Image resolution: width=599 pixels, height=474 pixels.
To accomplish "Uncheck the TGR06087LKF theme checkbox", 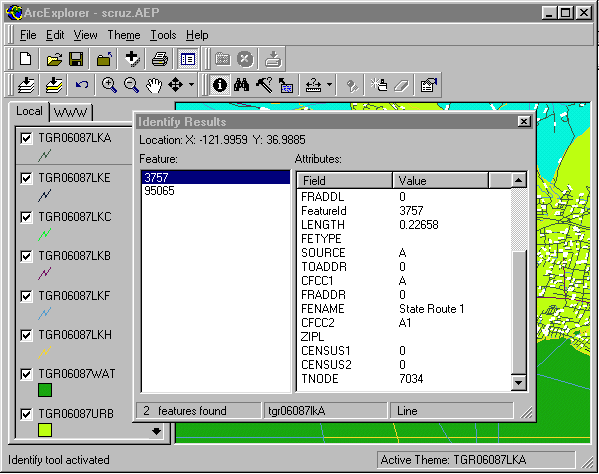I will pyautogui.click(x=26, y=296).
